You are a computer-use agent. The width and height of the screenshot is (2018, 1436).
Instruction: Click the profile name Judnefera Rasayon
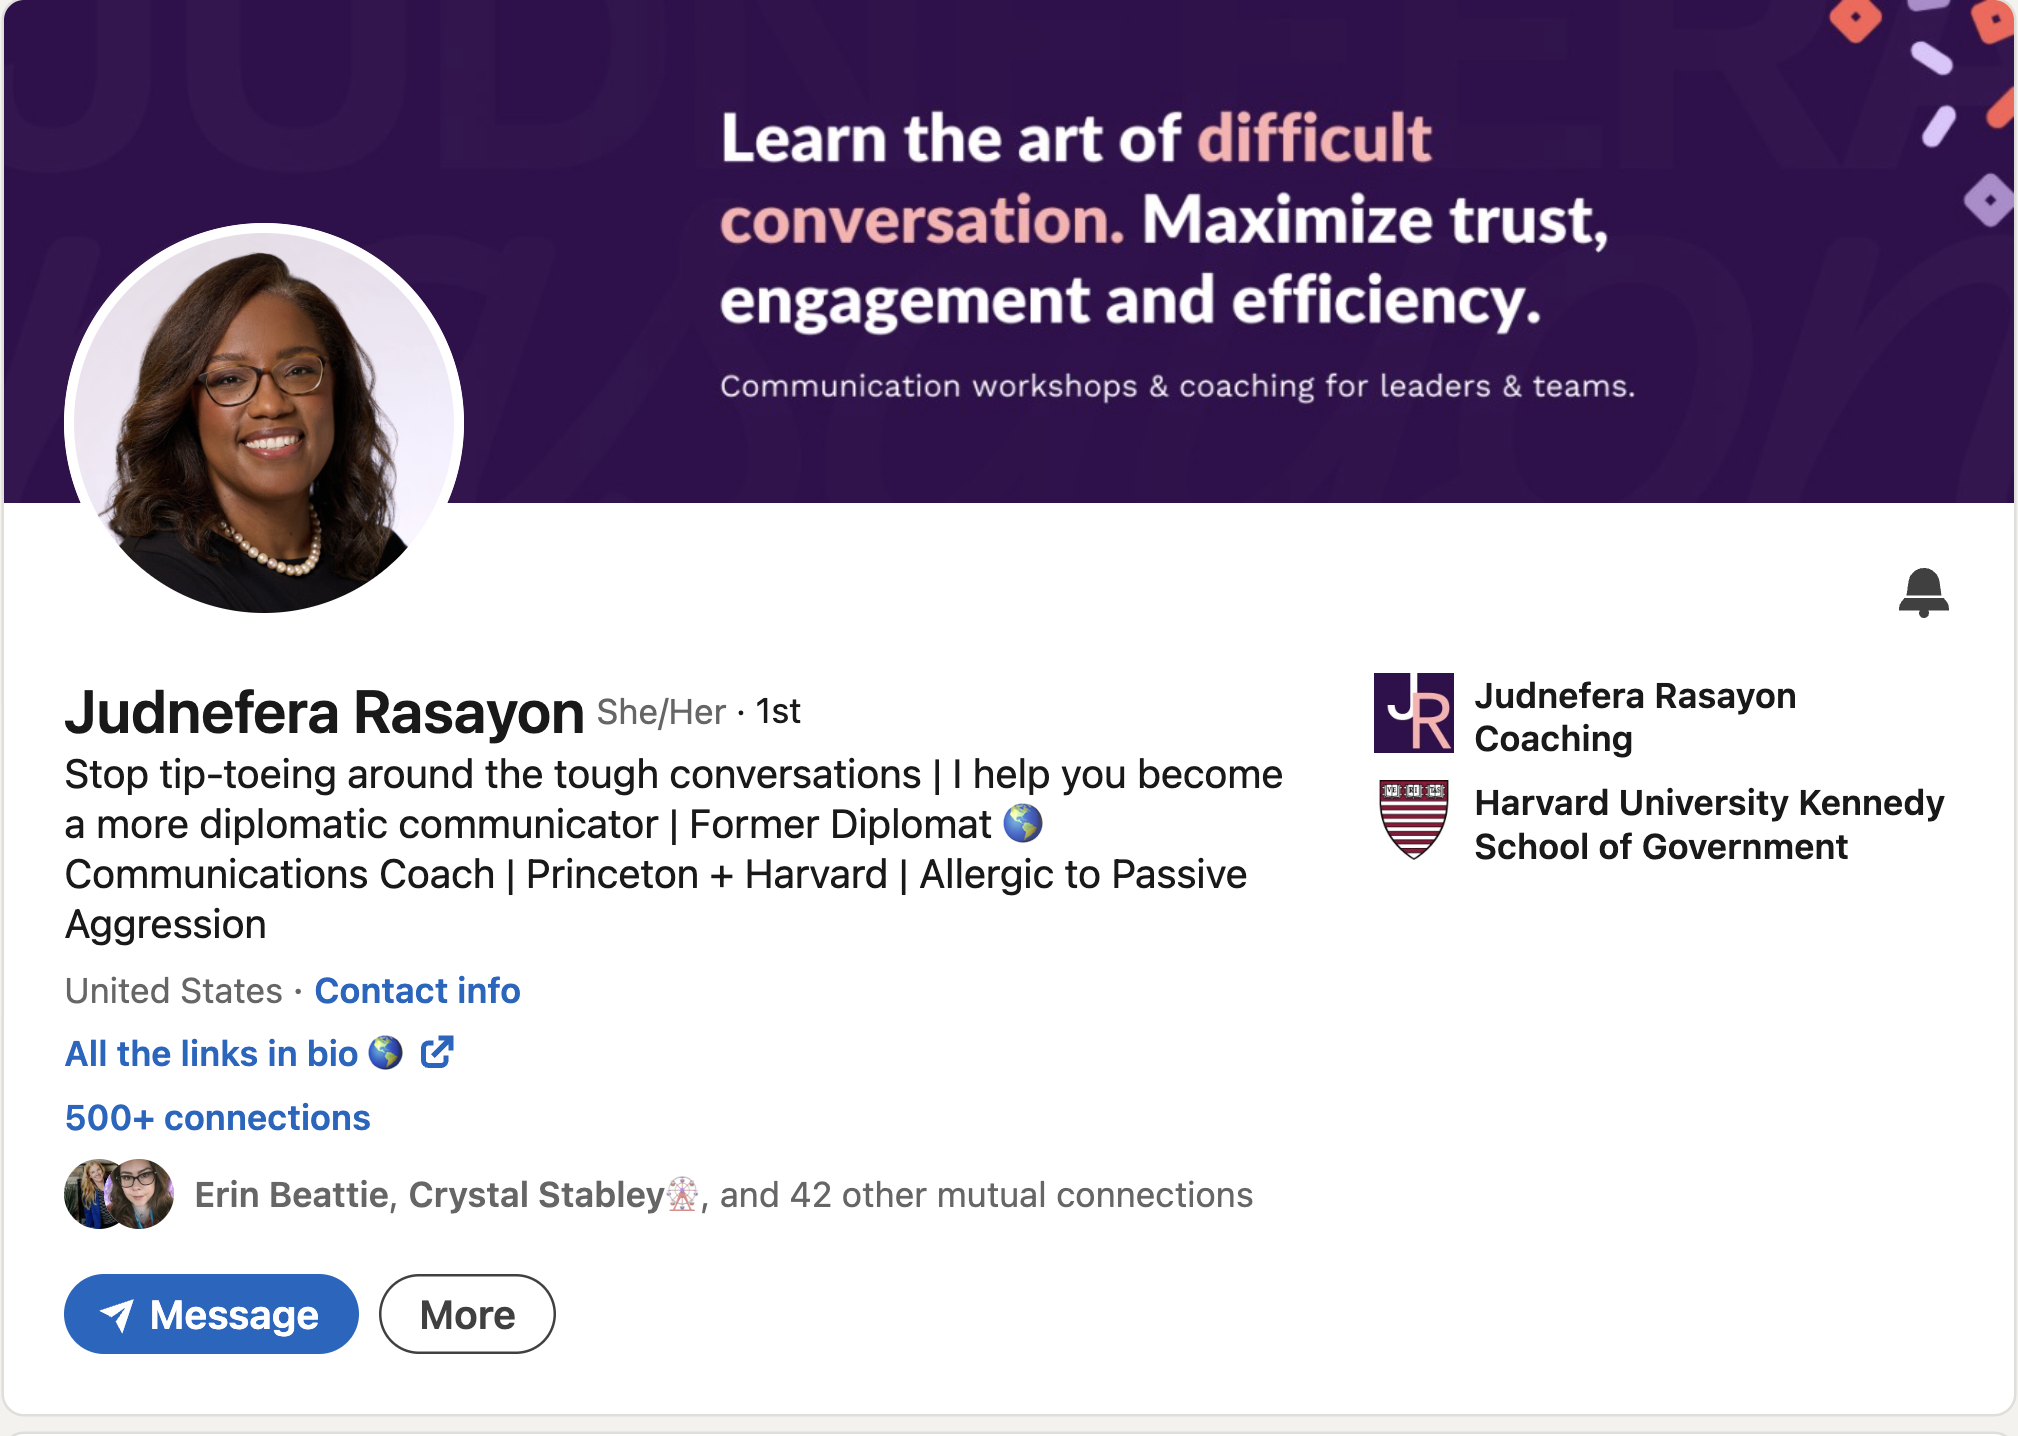324,711
